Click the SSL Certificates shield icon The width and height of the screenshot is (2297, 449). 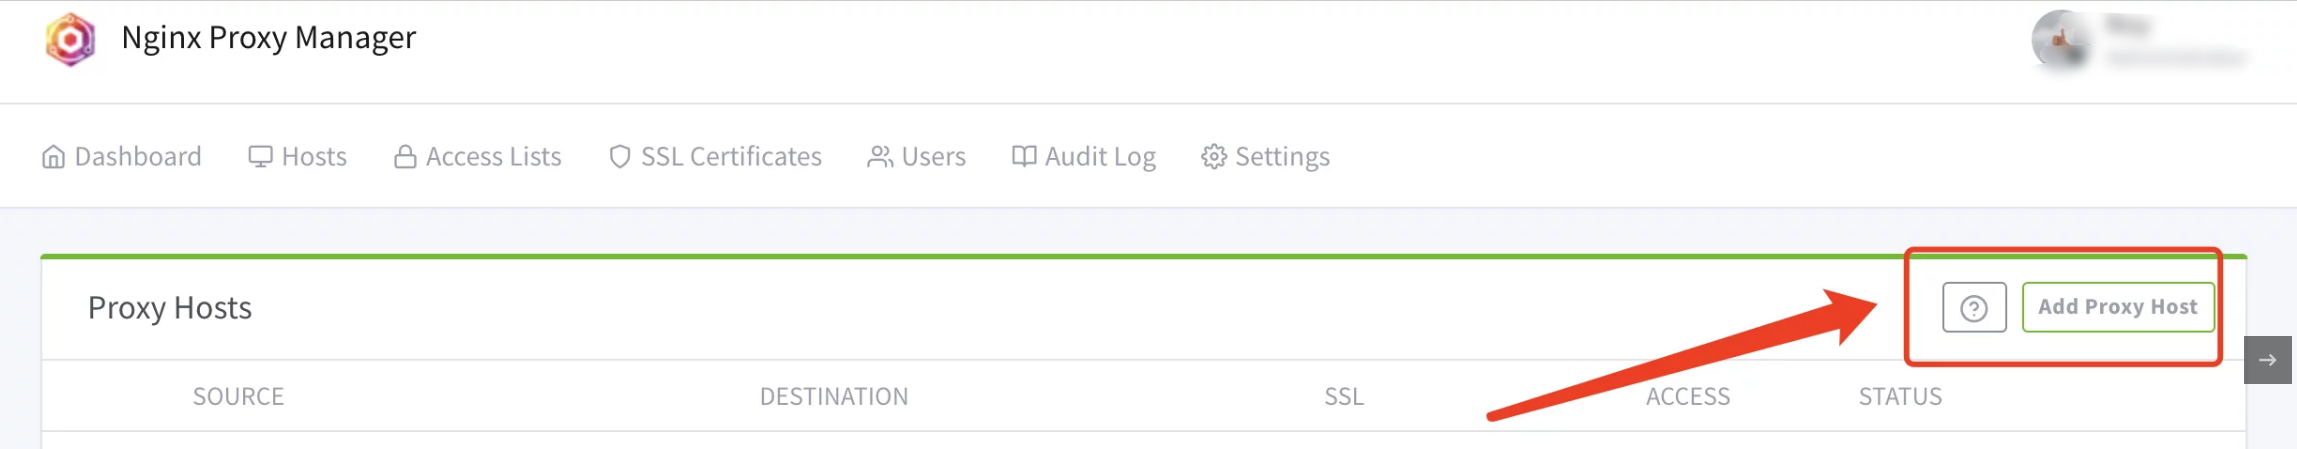pyautogui.click(x=620, y=157)
